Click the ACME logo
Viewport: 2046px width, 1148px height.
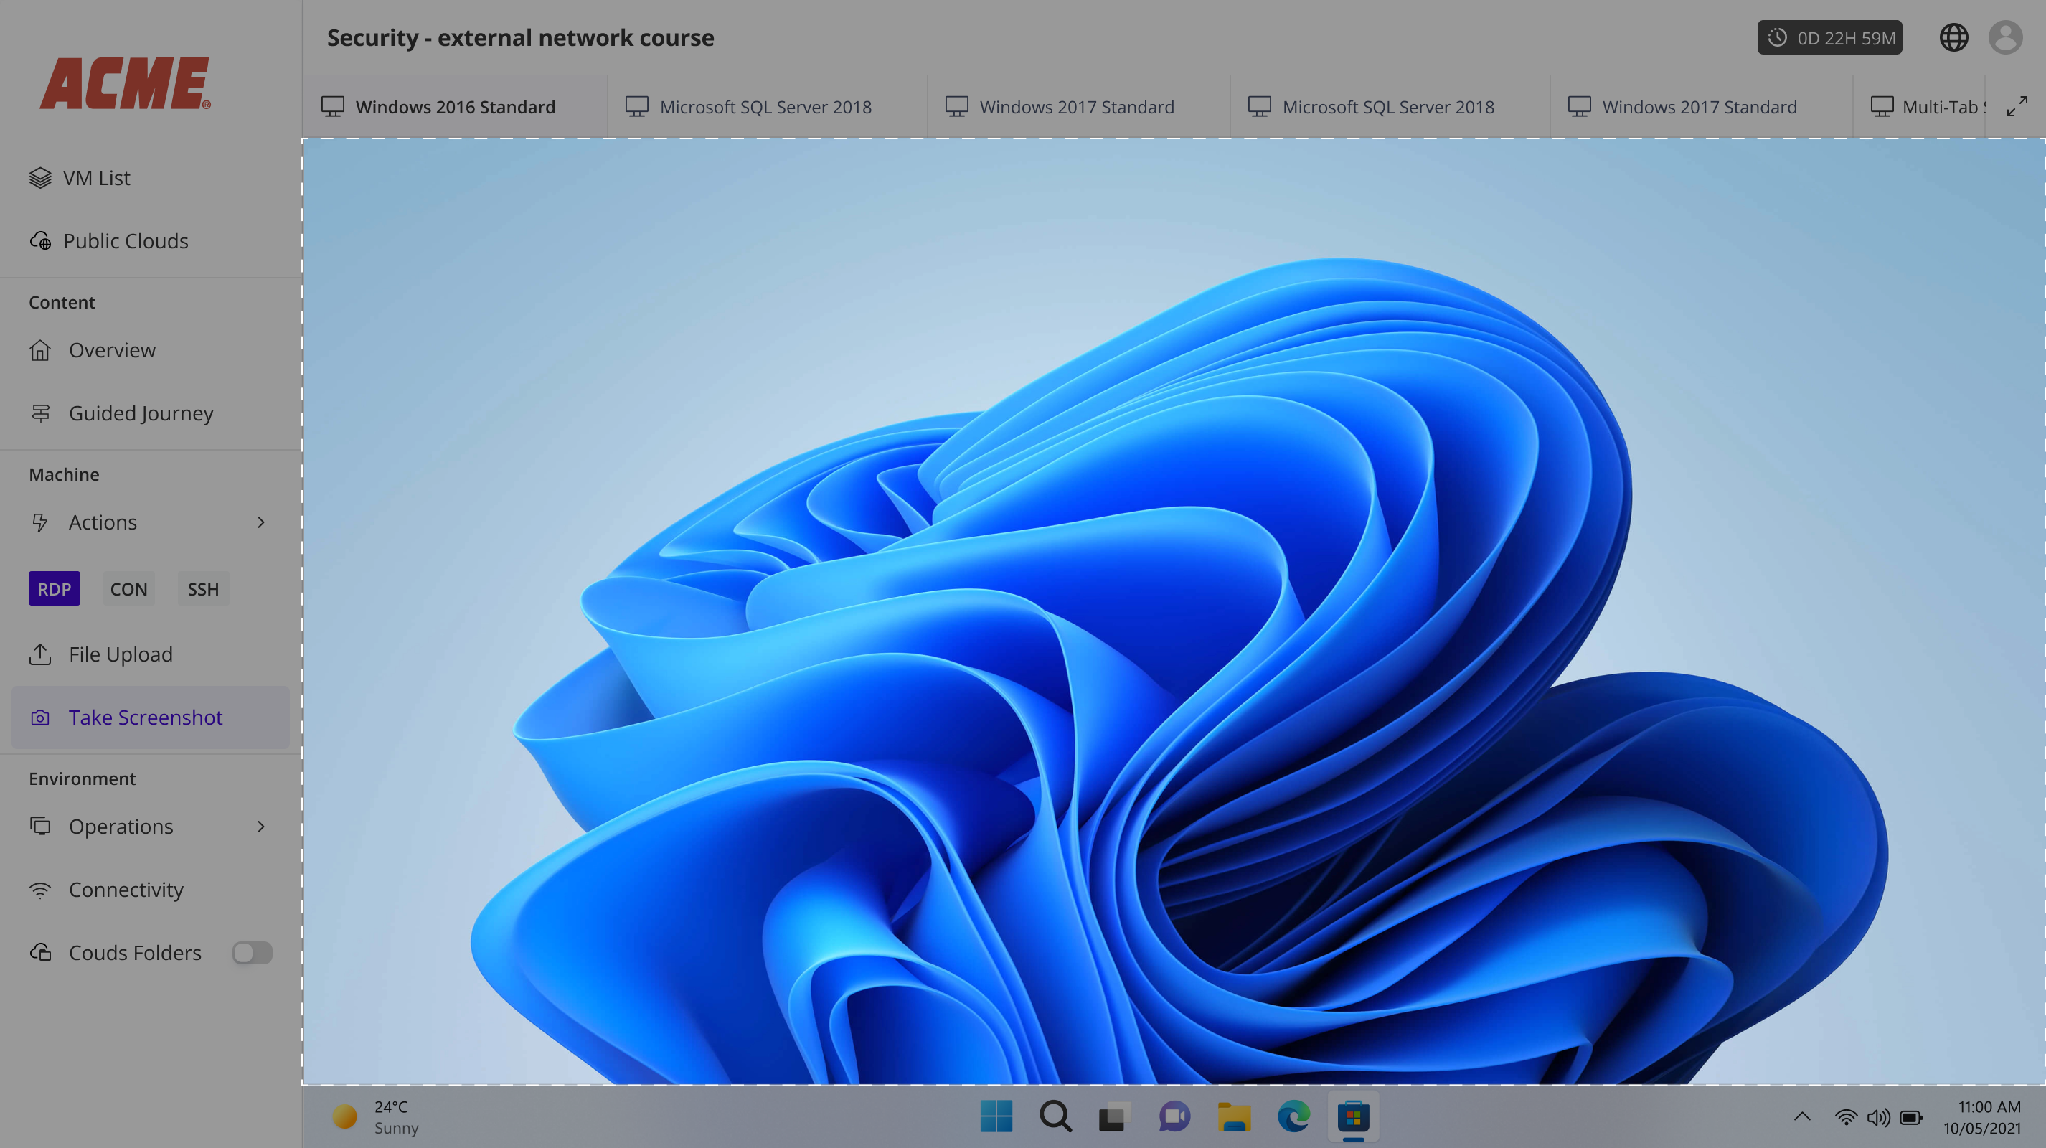(x=125, y=83)
